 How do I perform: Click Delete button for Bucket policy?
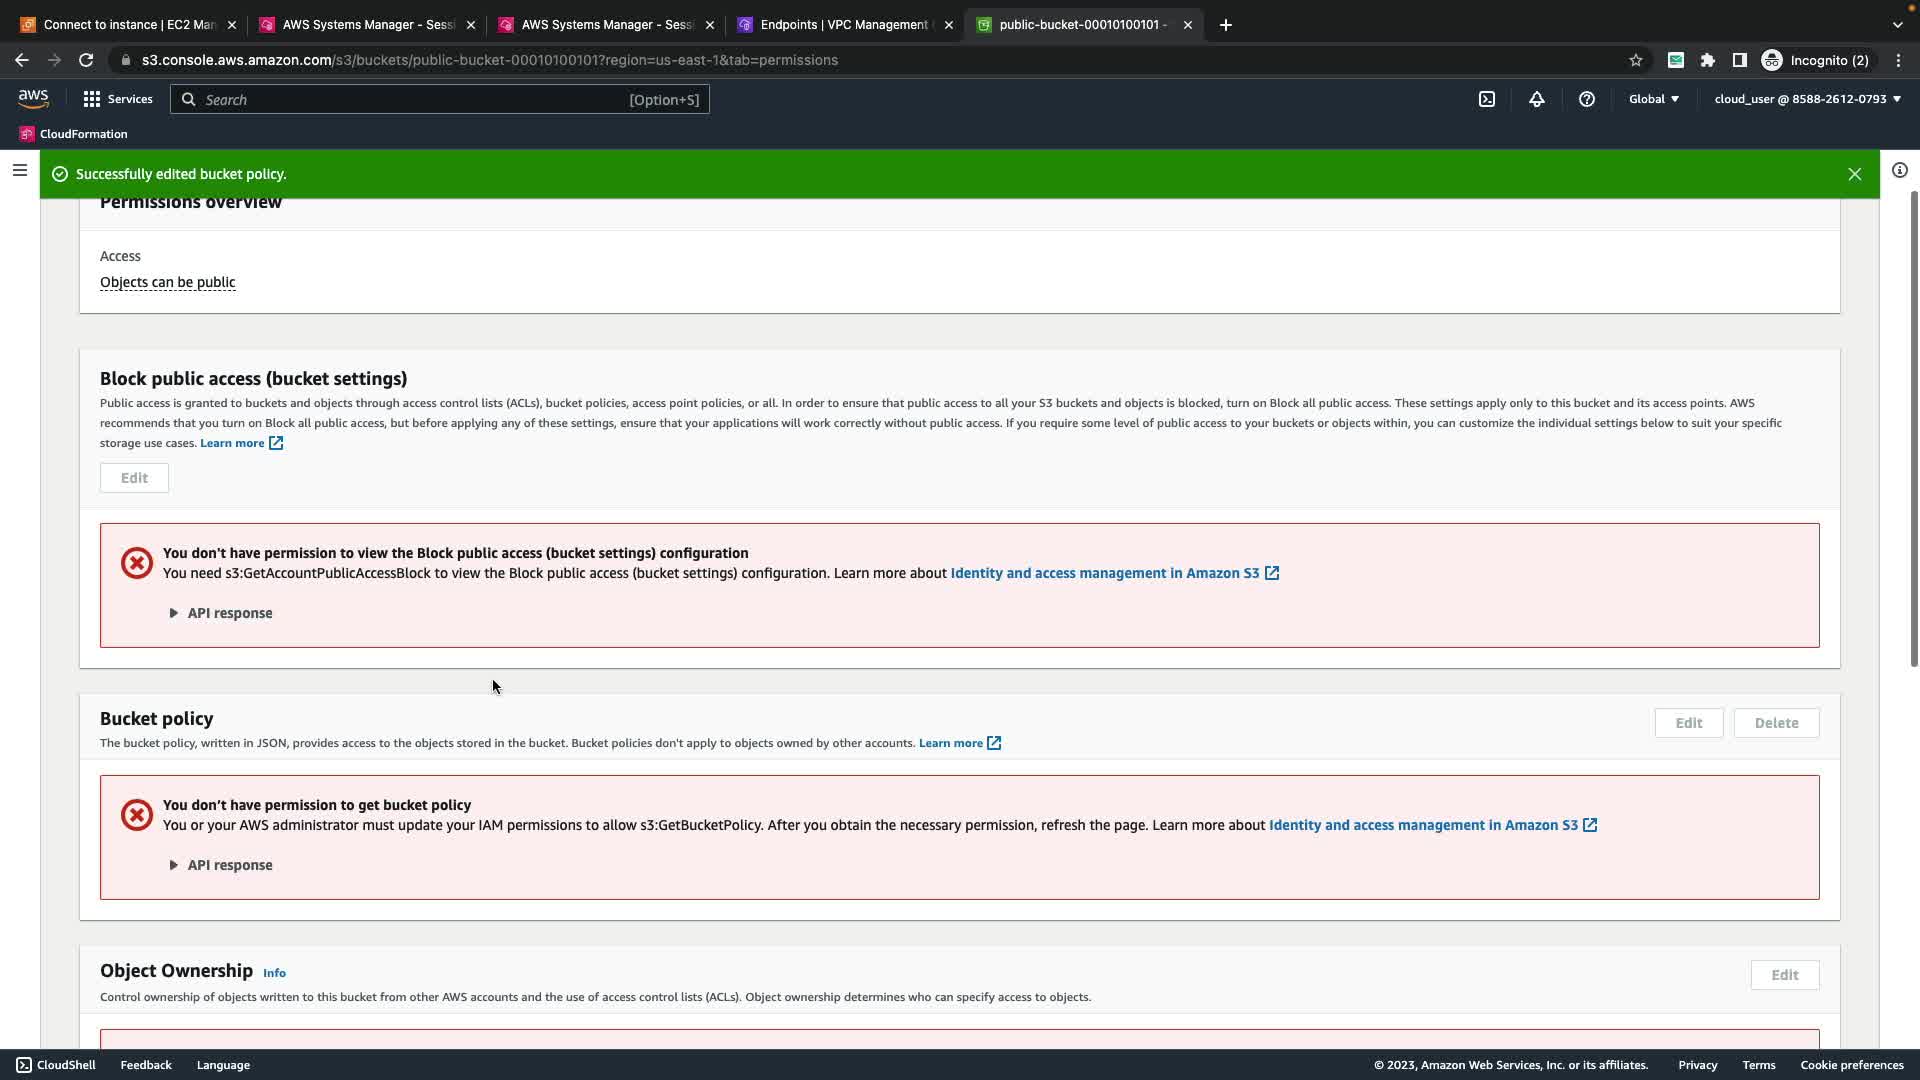coord(1776,723)
